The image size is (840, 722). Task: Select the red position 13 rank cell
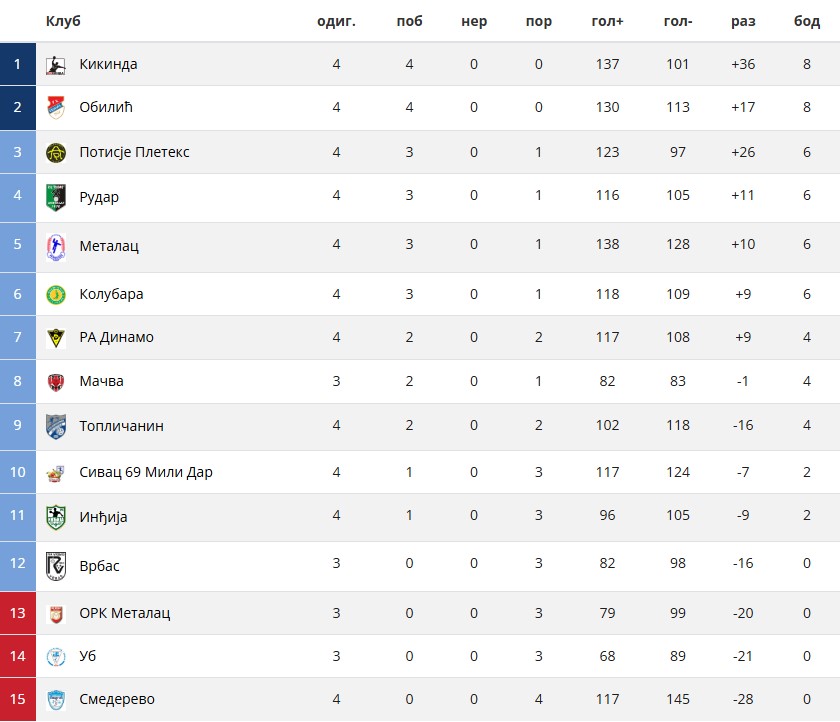pos(18,613)
